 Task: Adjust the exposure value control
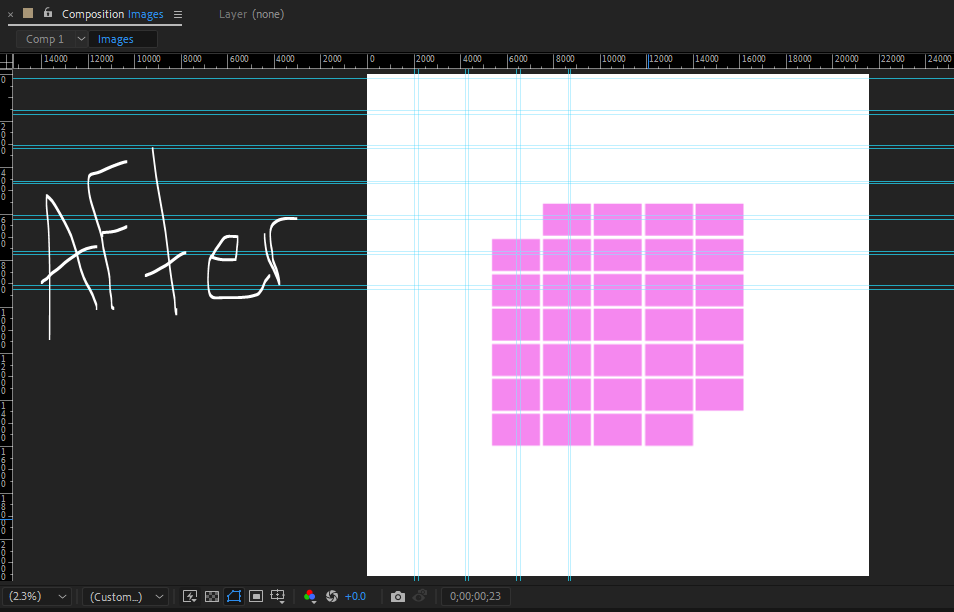click(355, 596)
